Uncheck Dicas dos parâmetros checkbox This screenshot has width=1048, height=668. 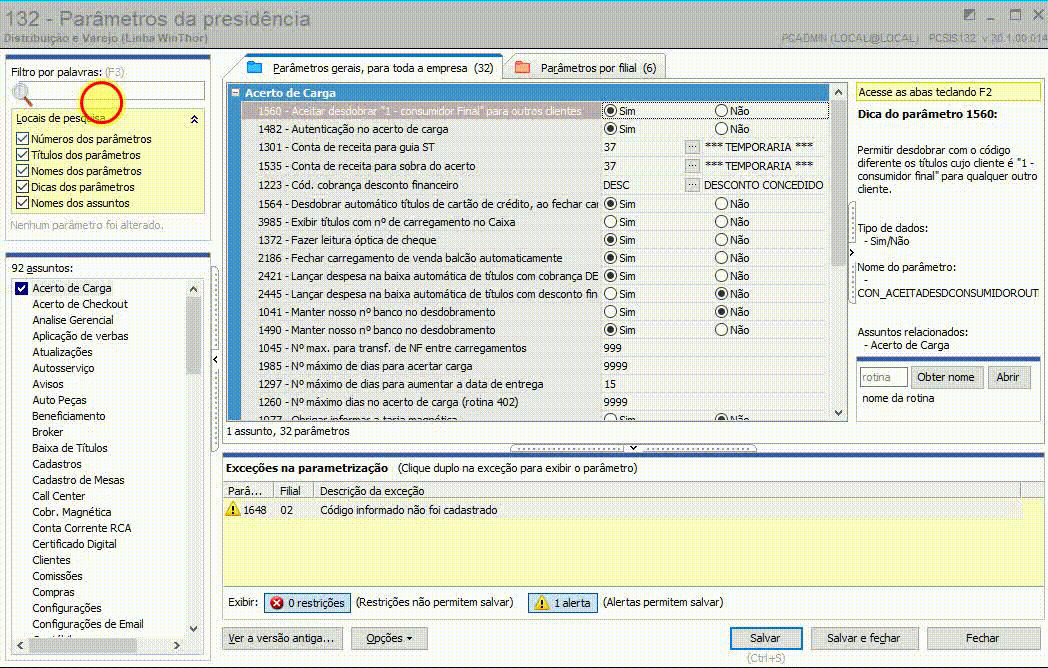[22, 187]
